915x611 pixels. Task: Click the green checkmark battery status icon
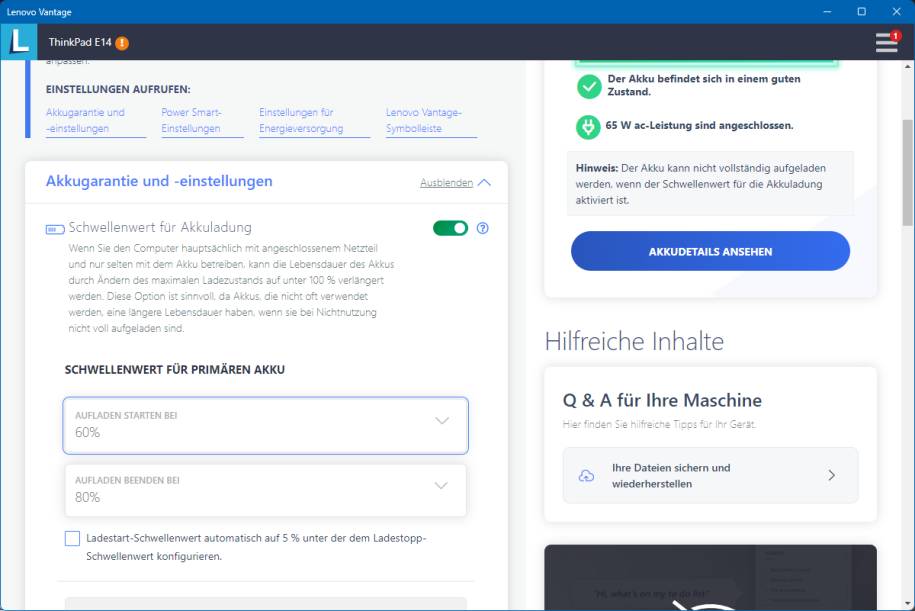[589, 86]
